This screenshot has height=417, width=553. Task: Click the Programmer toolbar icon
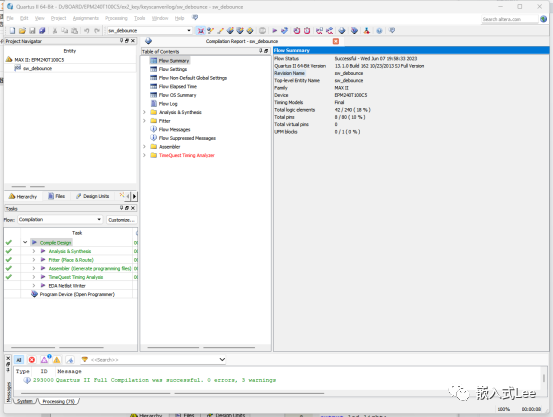pos(354,31)
